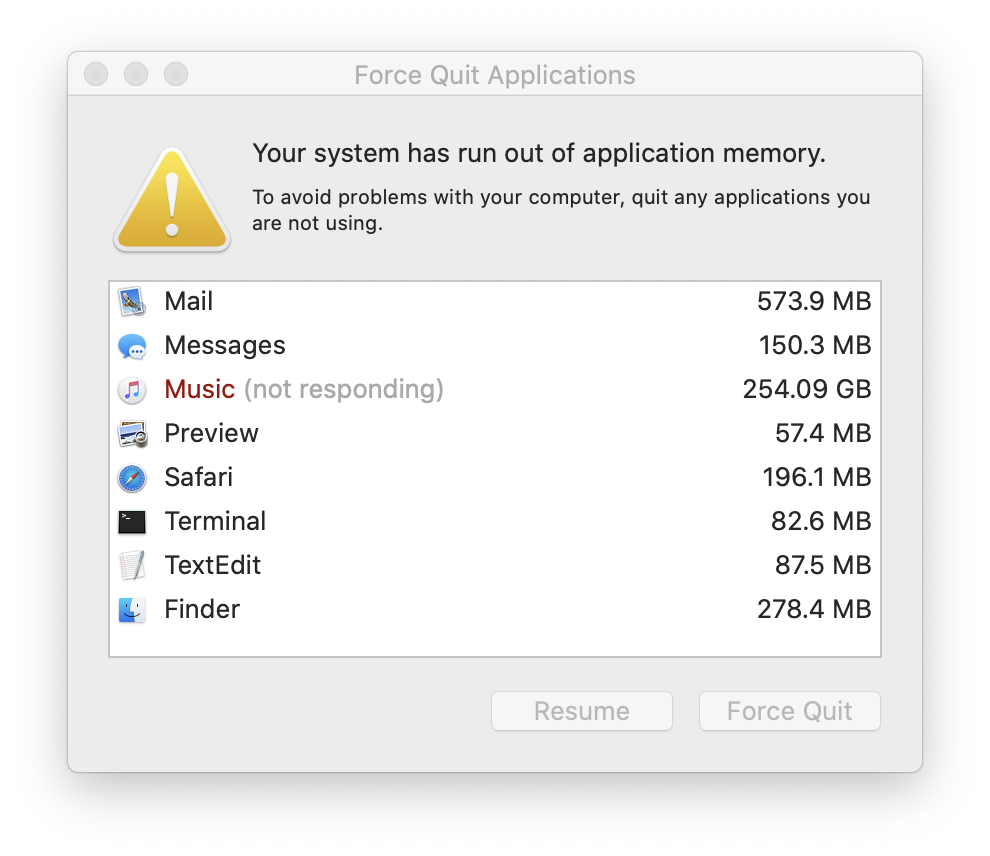The height and width of the screenshot is (856, 990).
Task: Select the Safari row label
Action: [198, 477]
